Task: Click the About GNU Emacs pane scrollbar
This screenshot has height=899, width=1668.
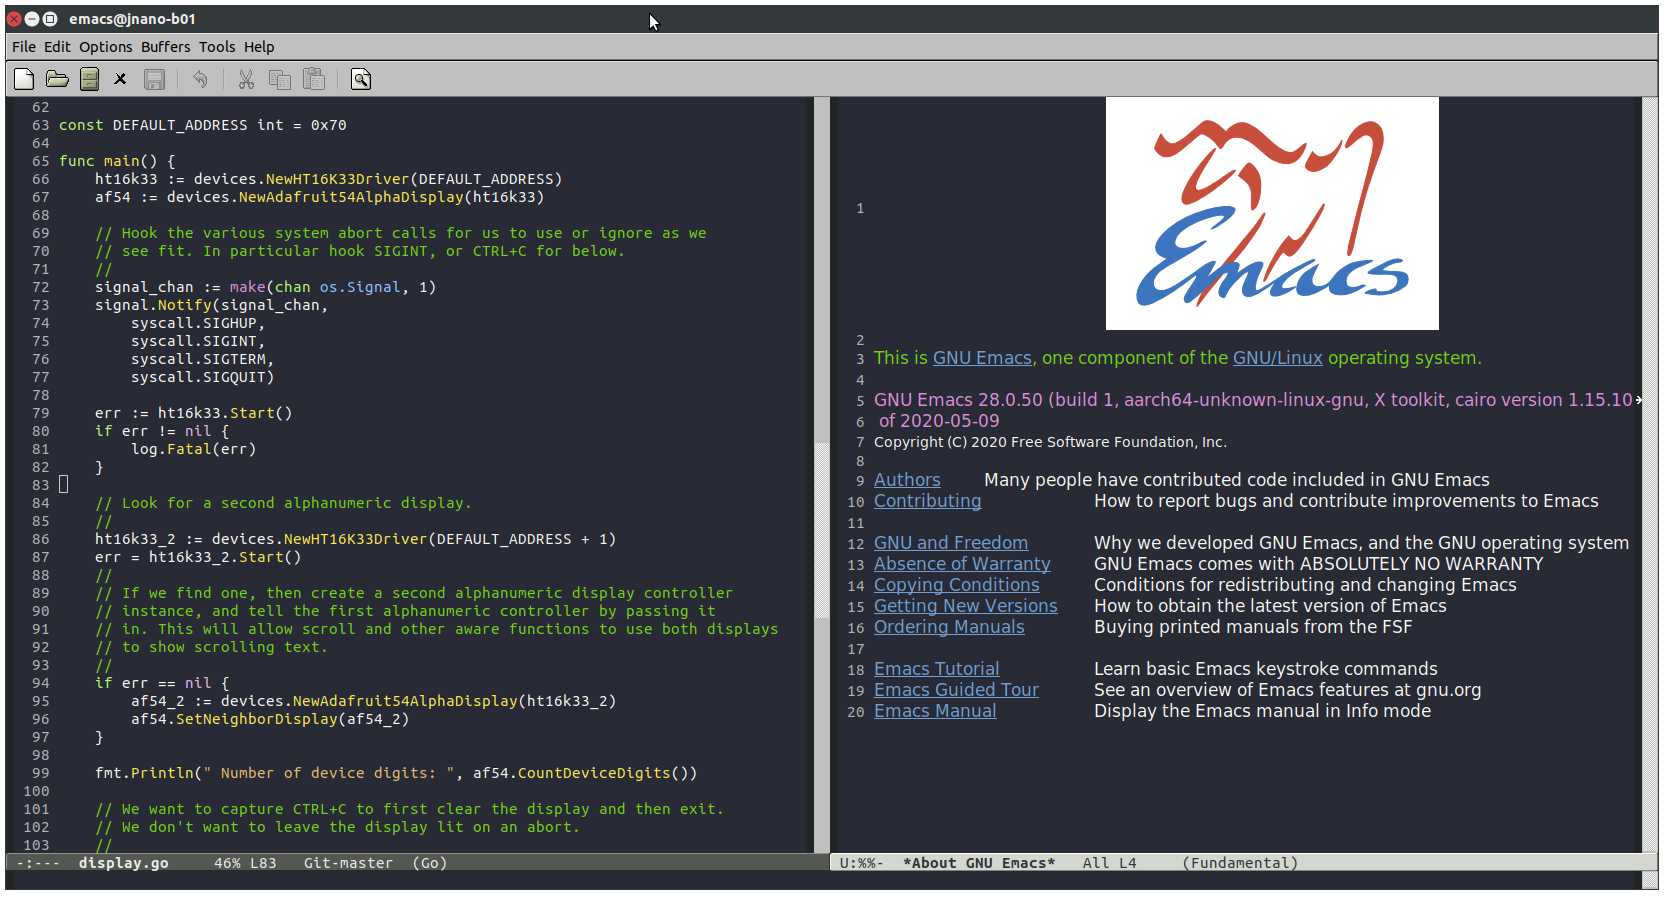Action: (x=1650, y=475)
